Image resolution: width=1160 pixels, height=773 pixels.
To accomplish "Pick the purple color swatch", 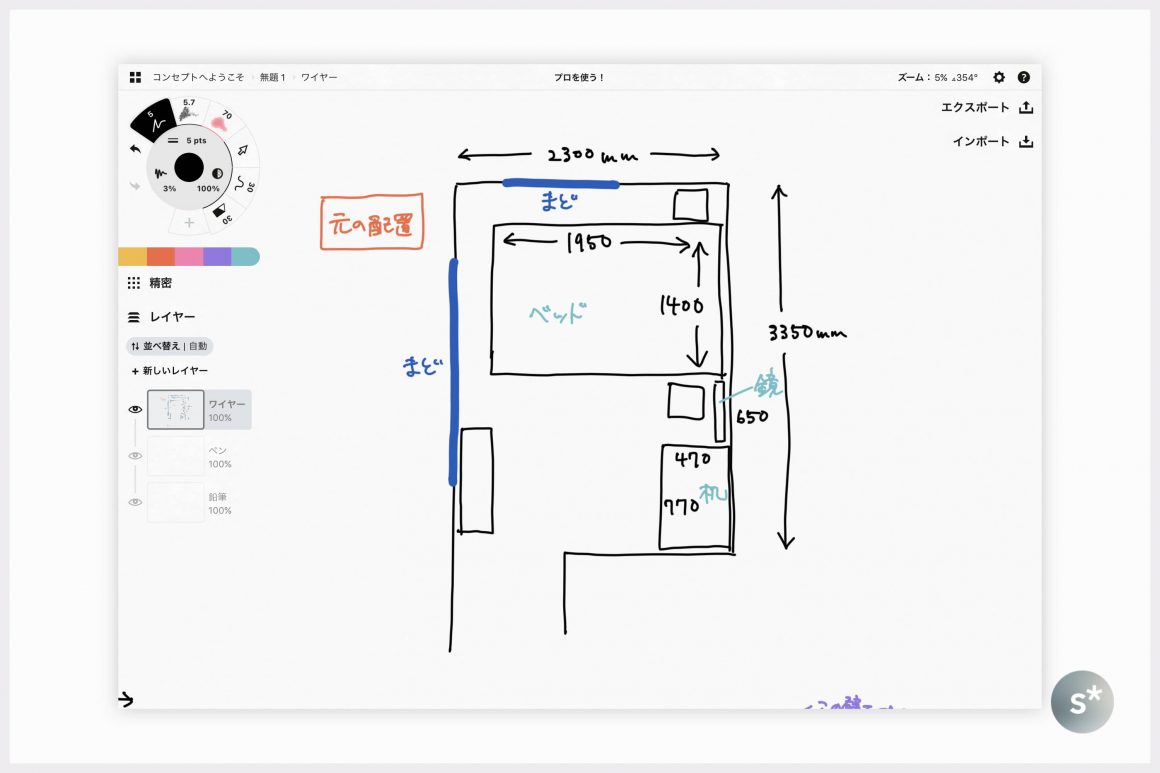I will [x=217, y=257].
